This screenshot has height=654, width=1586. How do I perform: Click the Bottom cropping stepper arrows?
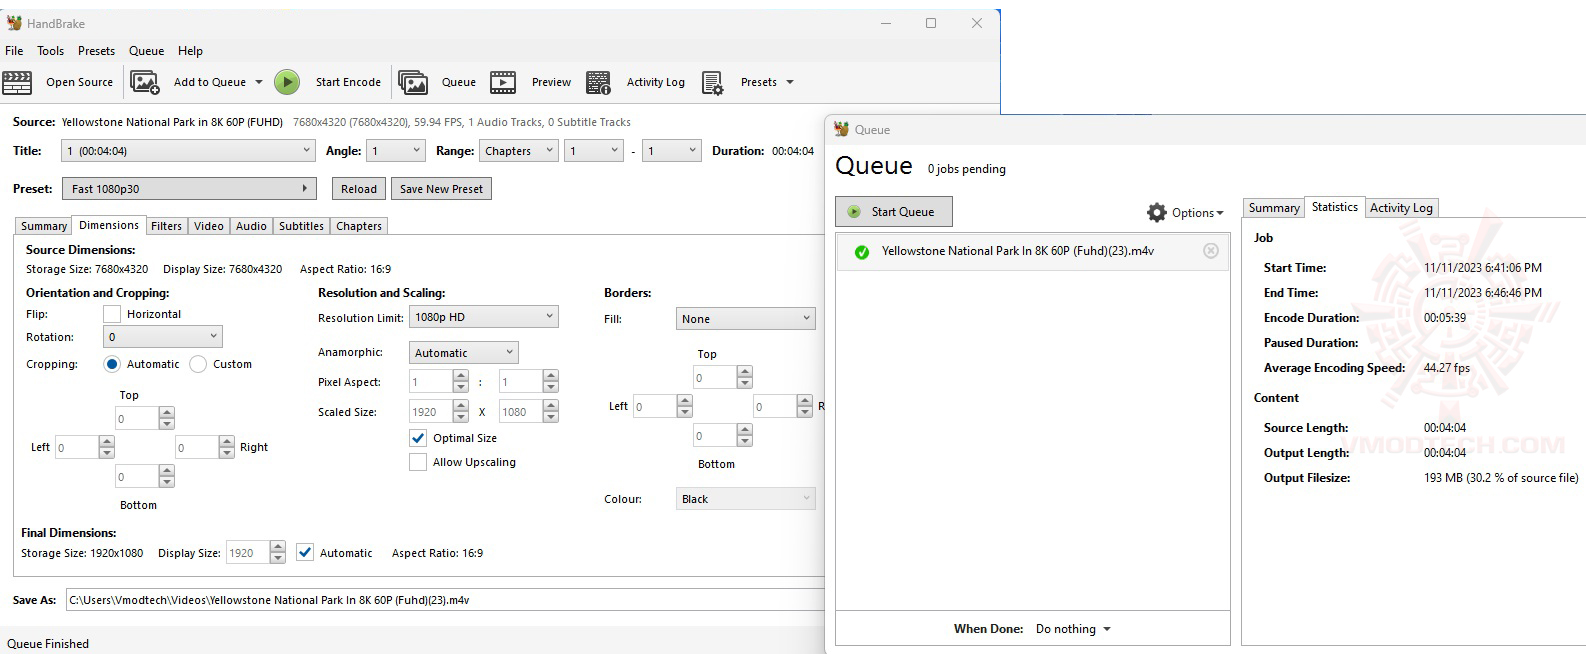[166, 477]
